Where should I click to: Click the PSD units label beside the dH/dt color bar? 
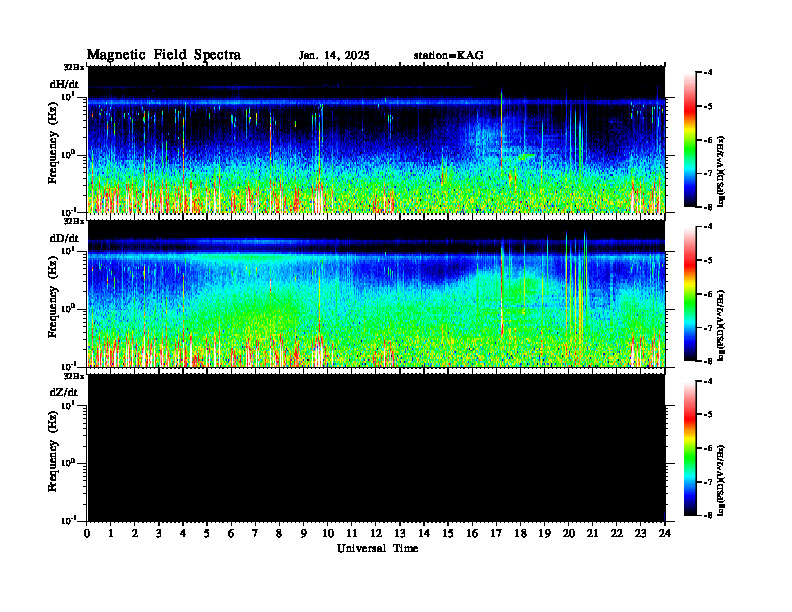tap(722, 171)
